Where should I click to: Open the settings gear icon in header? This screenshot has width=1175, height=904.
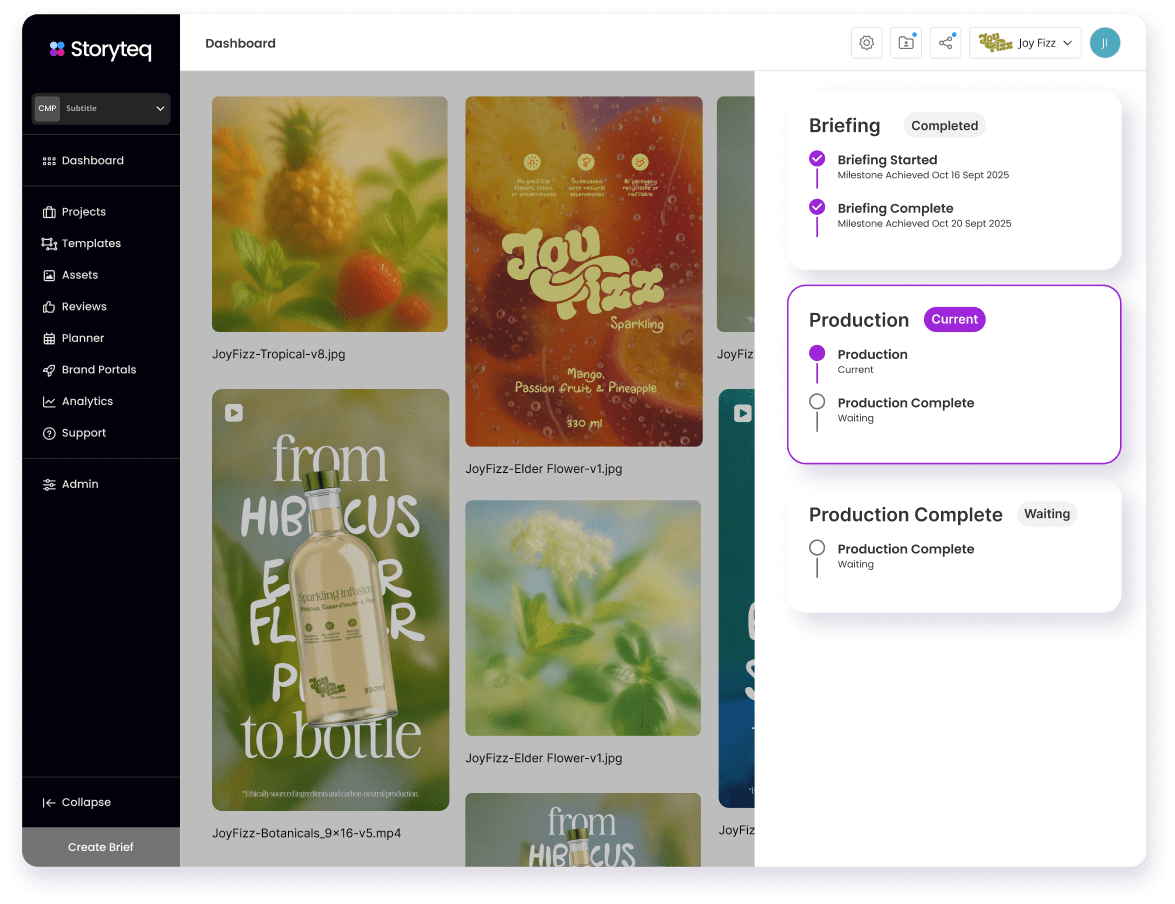click(x=866, y=43)
